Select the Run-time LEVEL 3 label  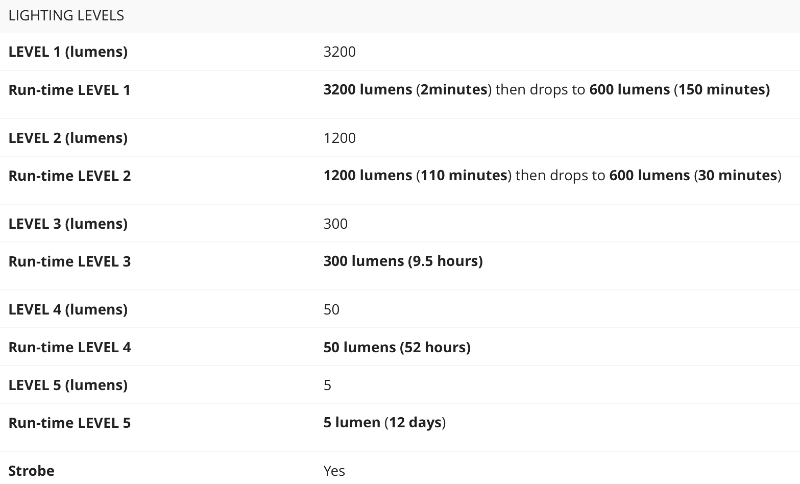(69, 262)
